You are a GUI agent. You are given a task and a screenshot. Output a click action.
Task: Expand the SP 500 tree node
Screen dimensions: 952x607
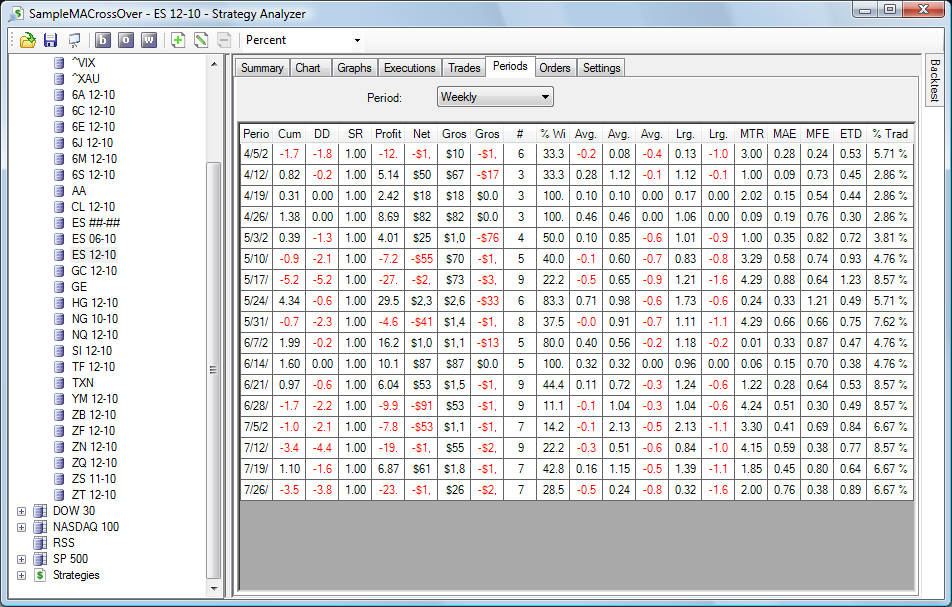click(22, 559)
